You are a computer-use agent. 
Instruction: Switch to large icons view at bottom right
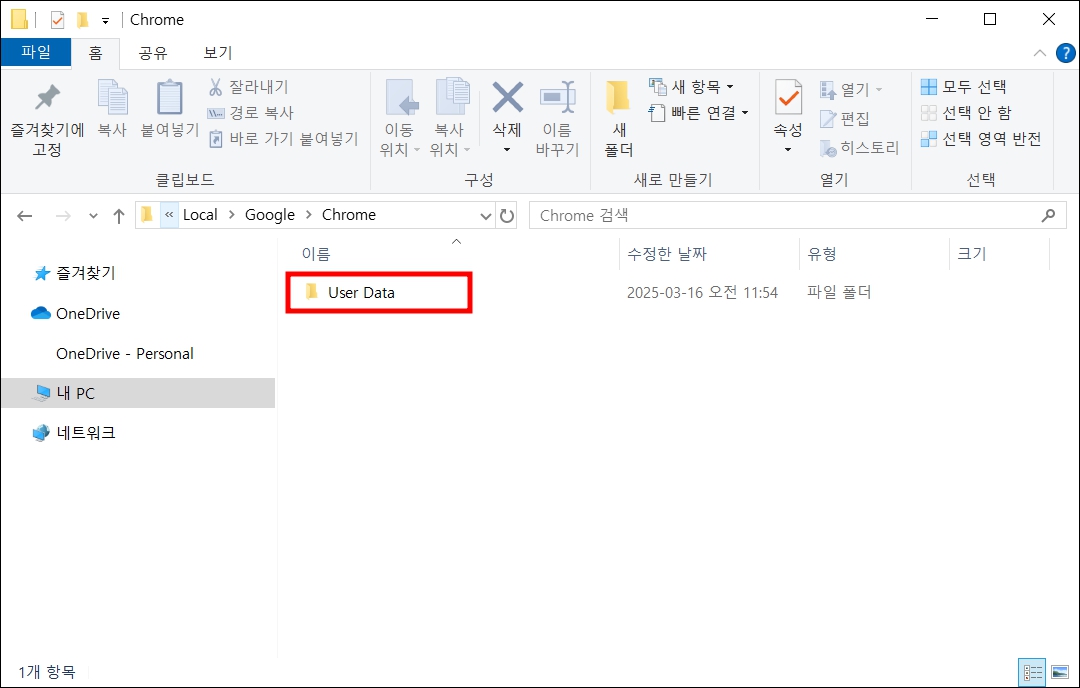(x=1062, y=672)
